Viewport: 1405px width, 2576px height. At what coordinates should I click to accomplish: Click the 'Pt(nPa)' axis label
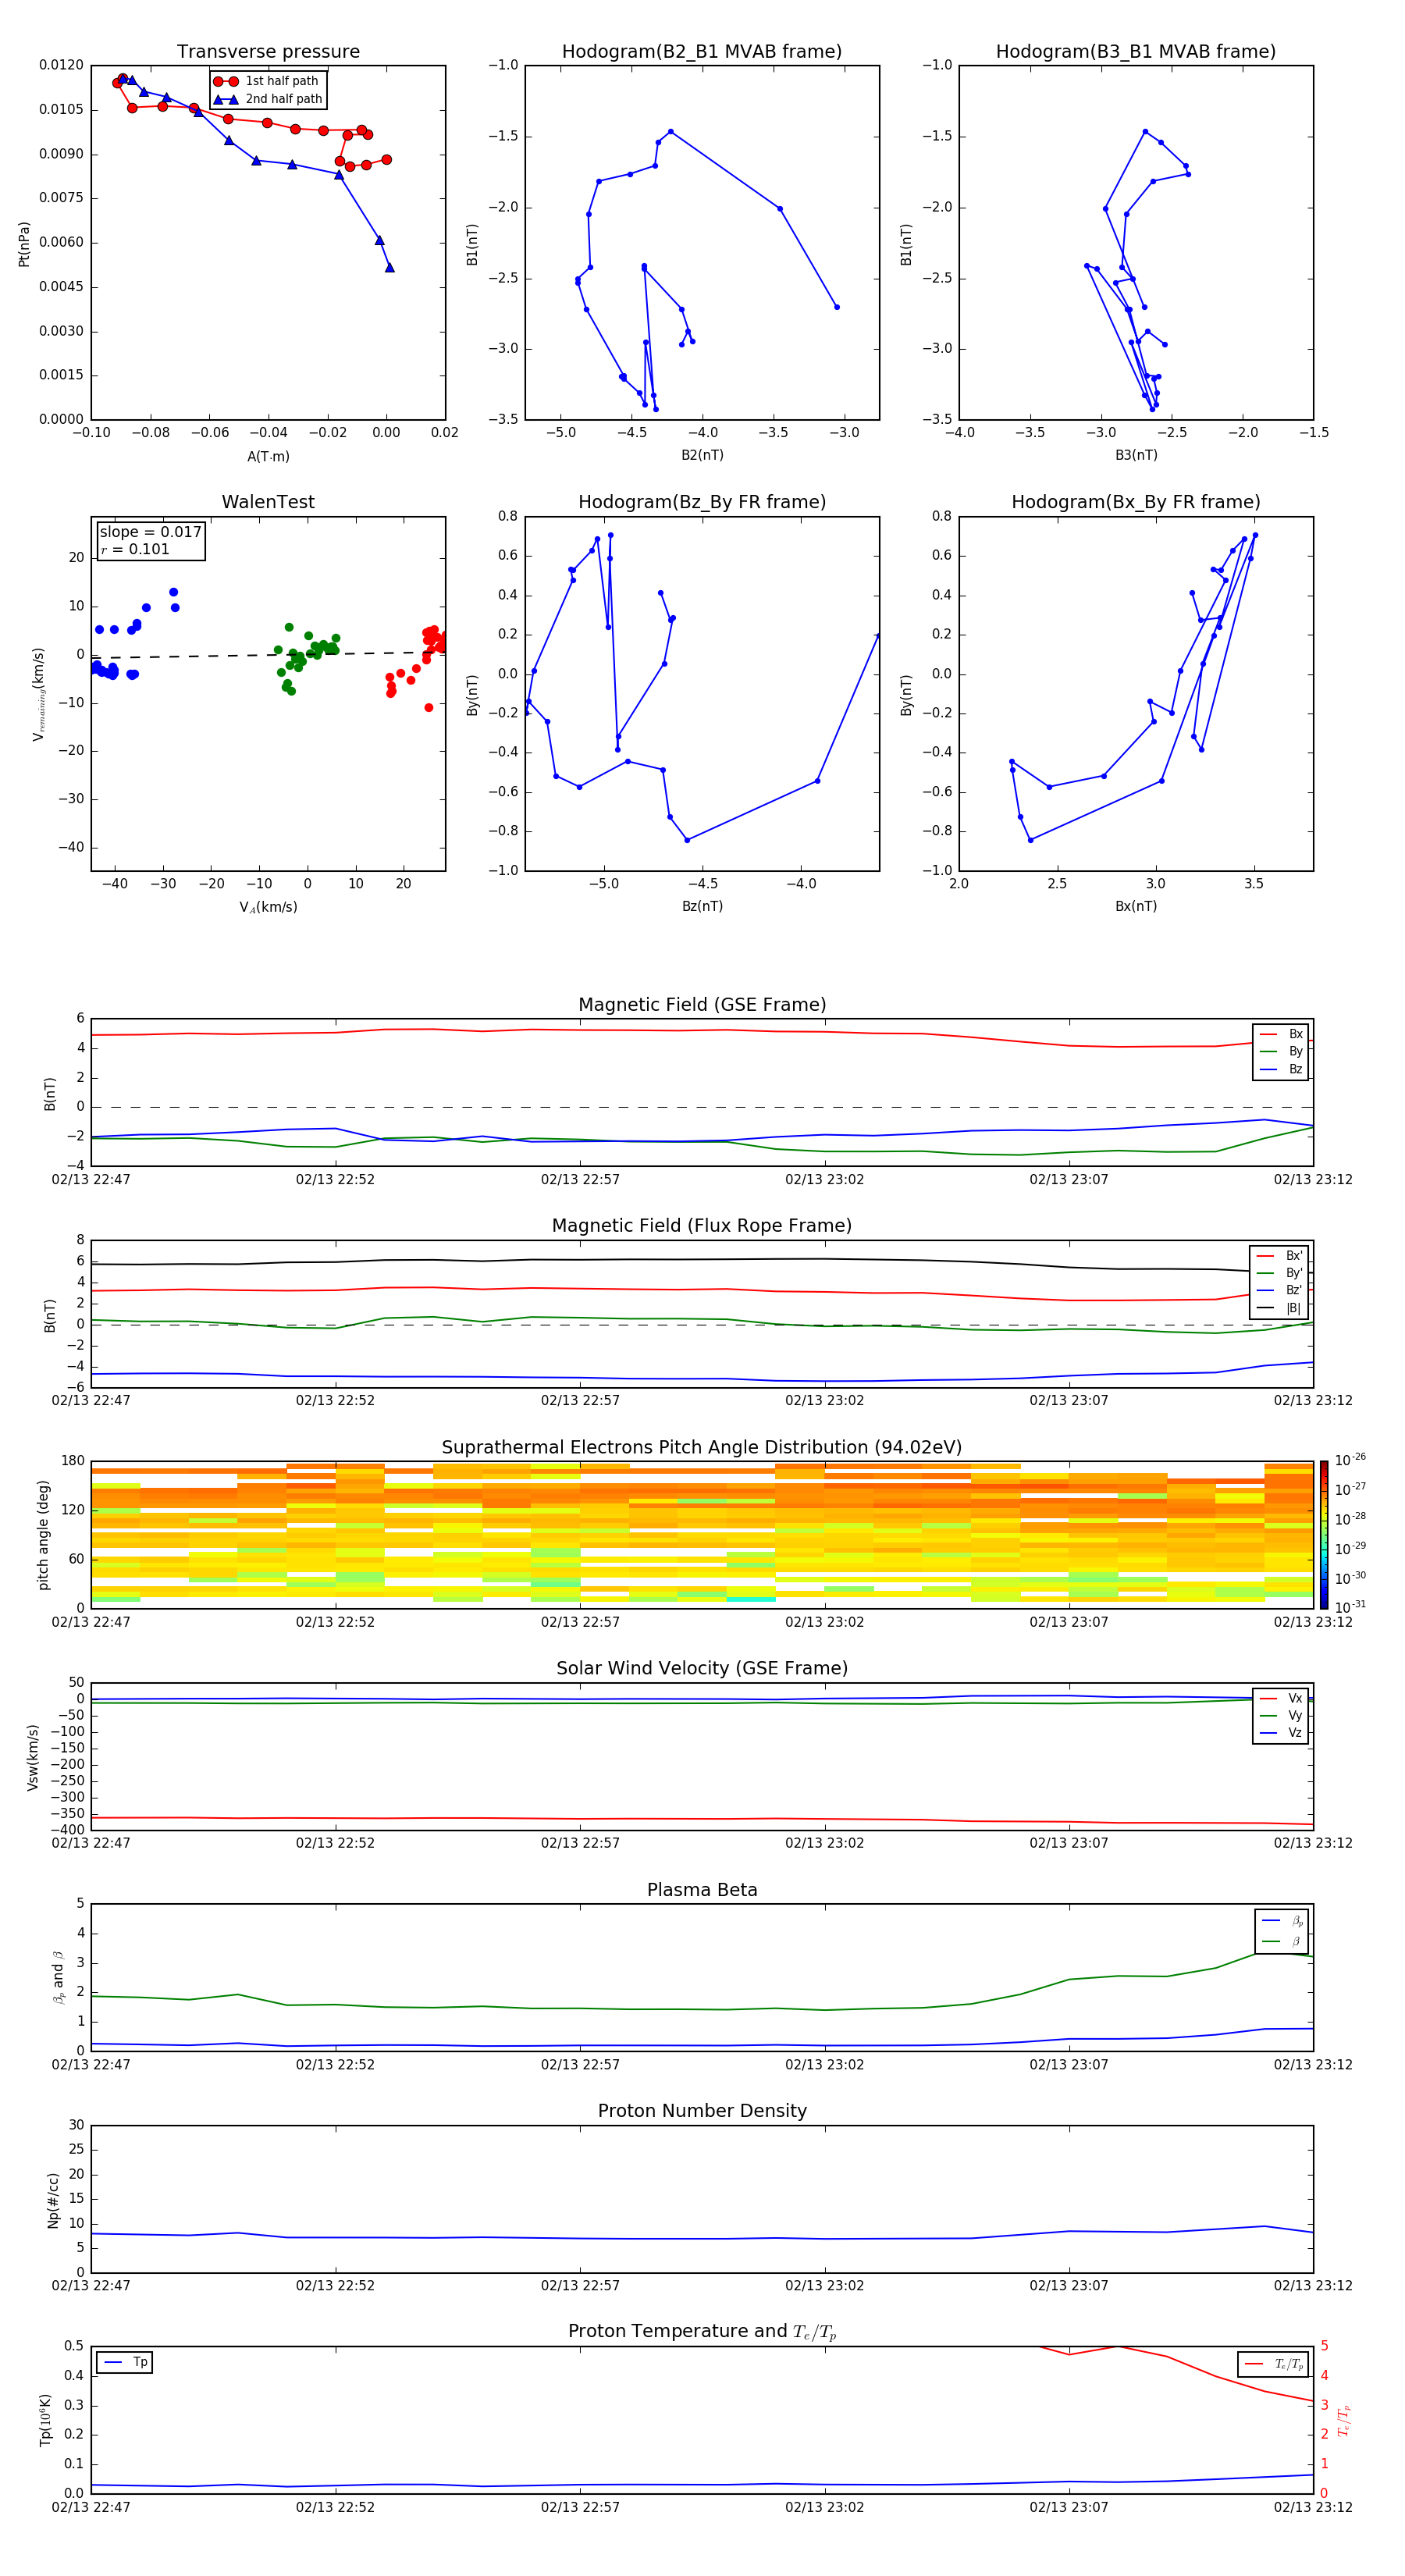click(x=24, y=243)
